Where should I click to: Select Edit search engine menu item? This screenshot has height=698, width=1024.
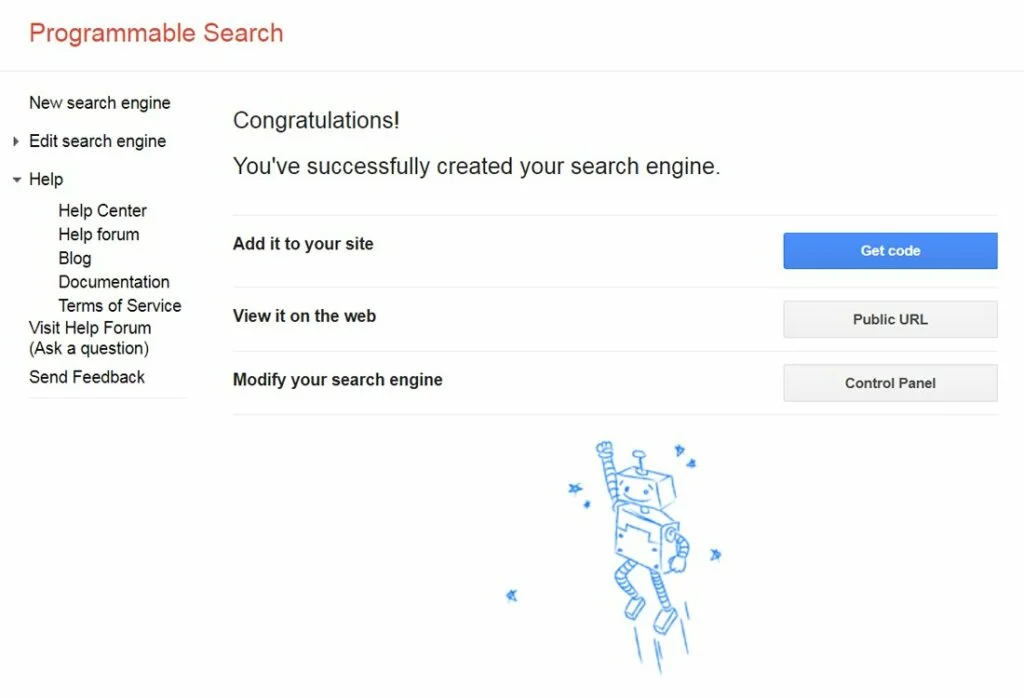pos(97,141)
